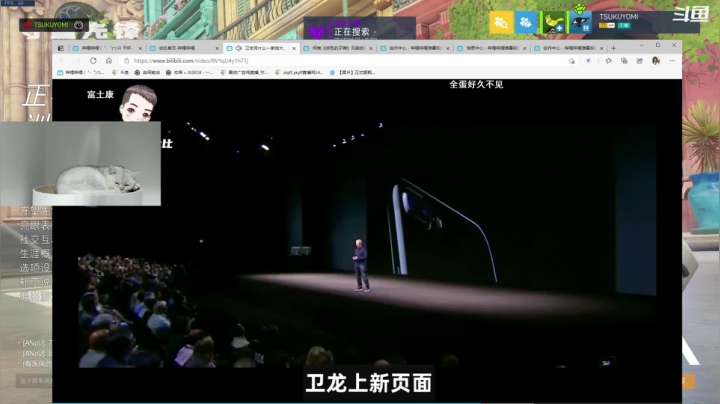Open the sixth favorites bar bookmark
Viewport: 720px width, 404px height.
point(299,73)
